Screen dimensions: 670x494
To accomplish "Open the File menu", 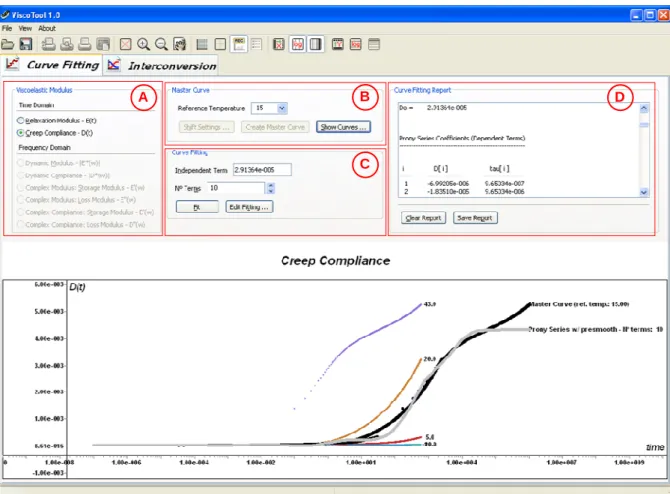I will (7, 28).
